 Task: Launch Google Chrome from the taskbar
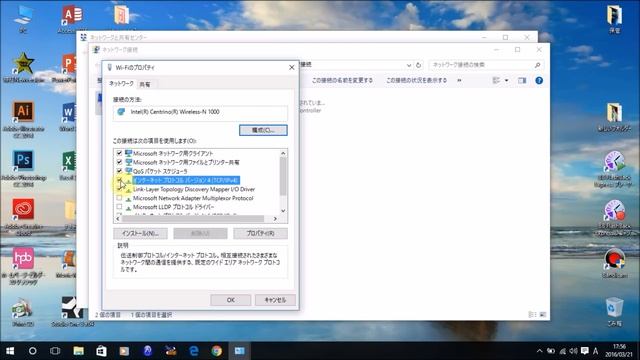(217, 351)
